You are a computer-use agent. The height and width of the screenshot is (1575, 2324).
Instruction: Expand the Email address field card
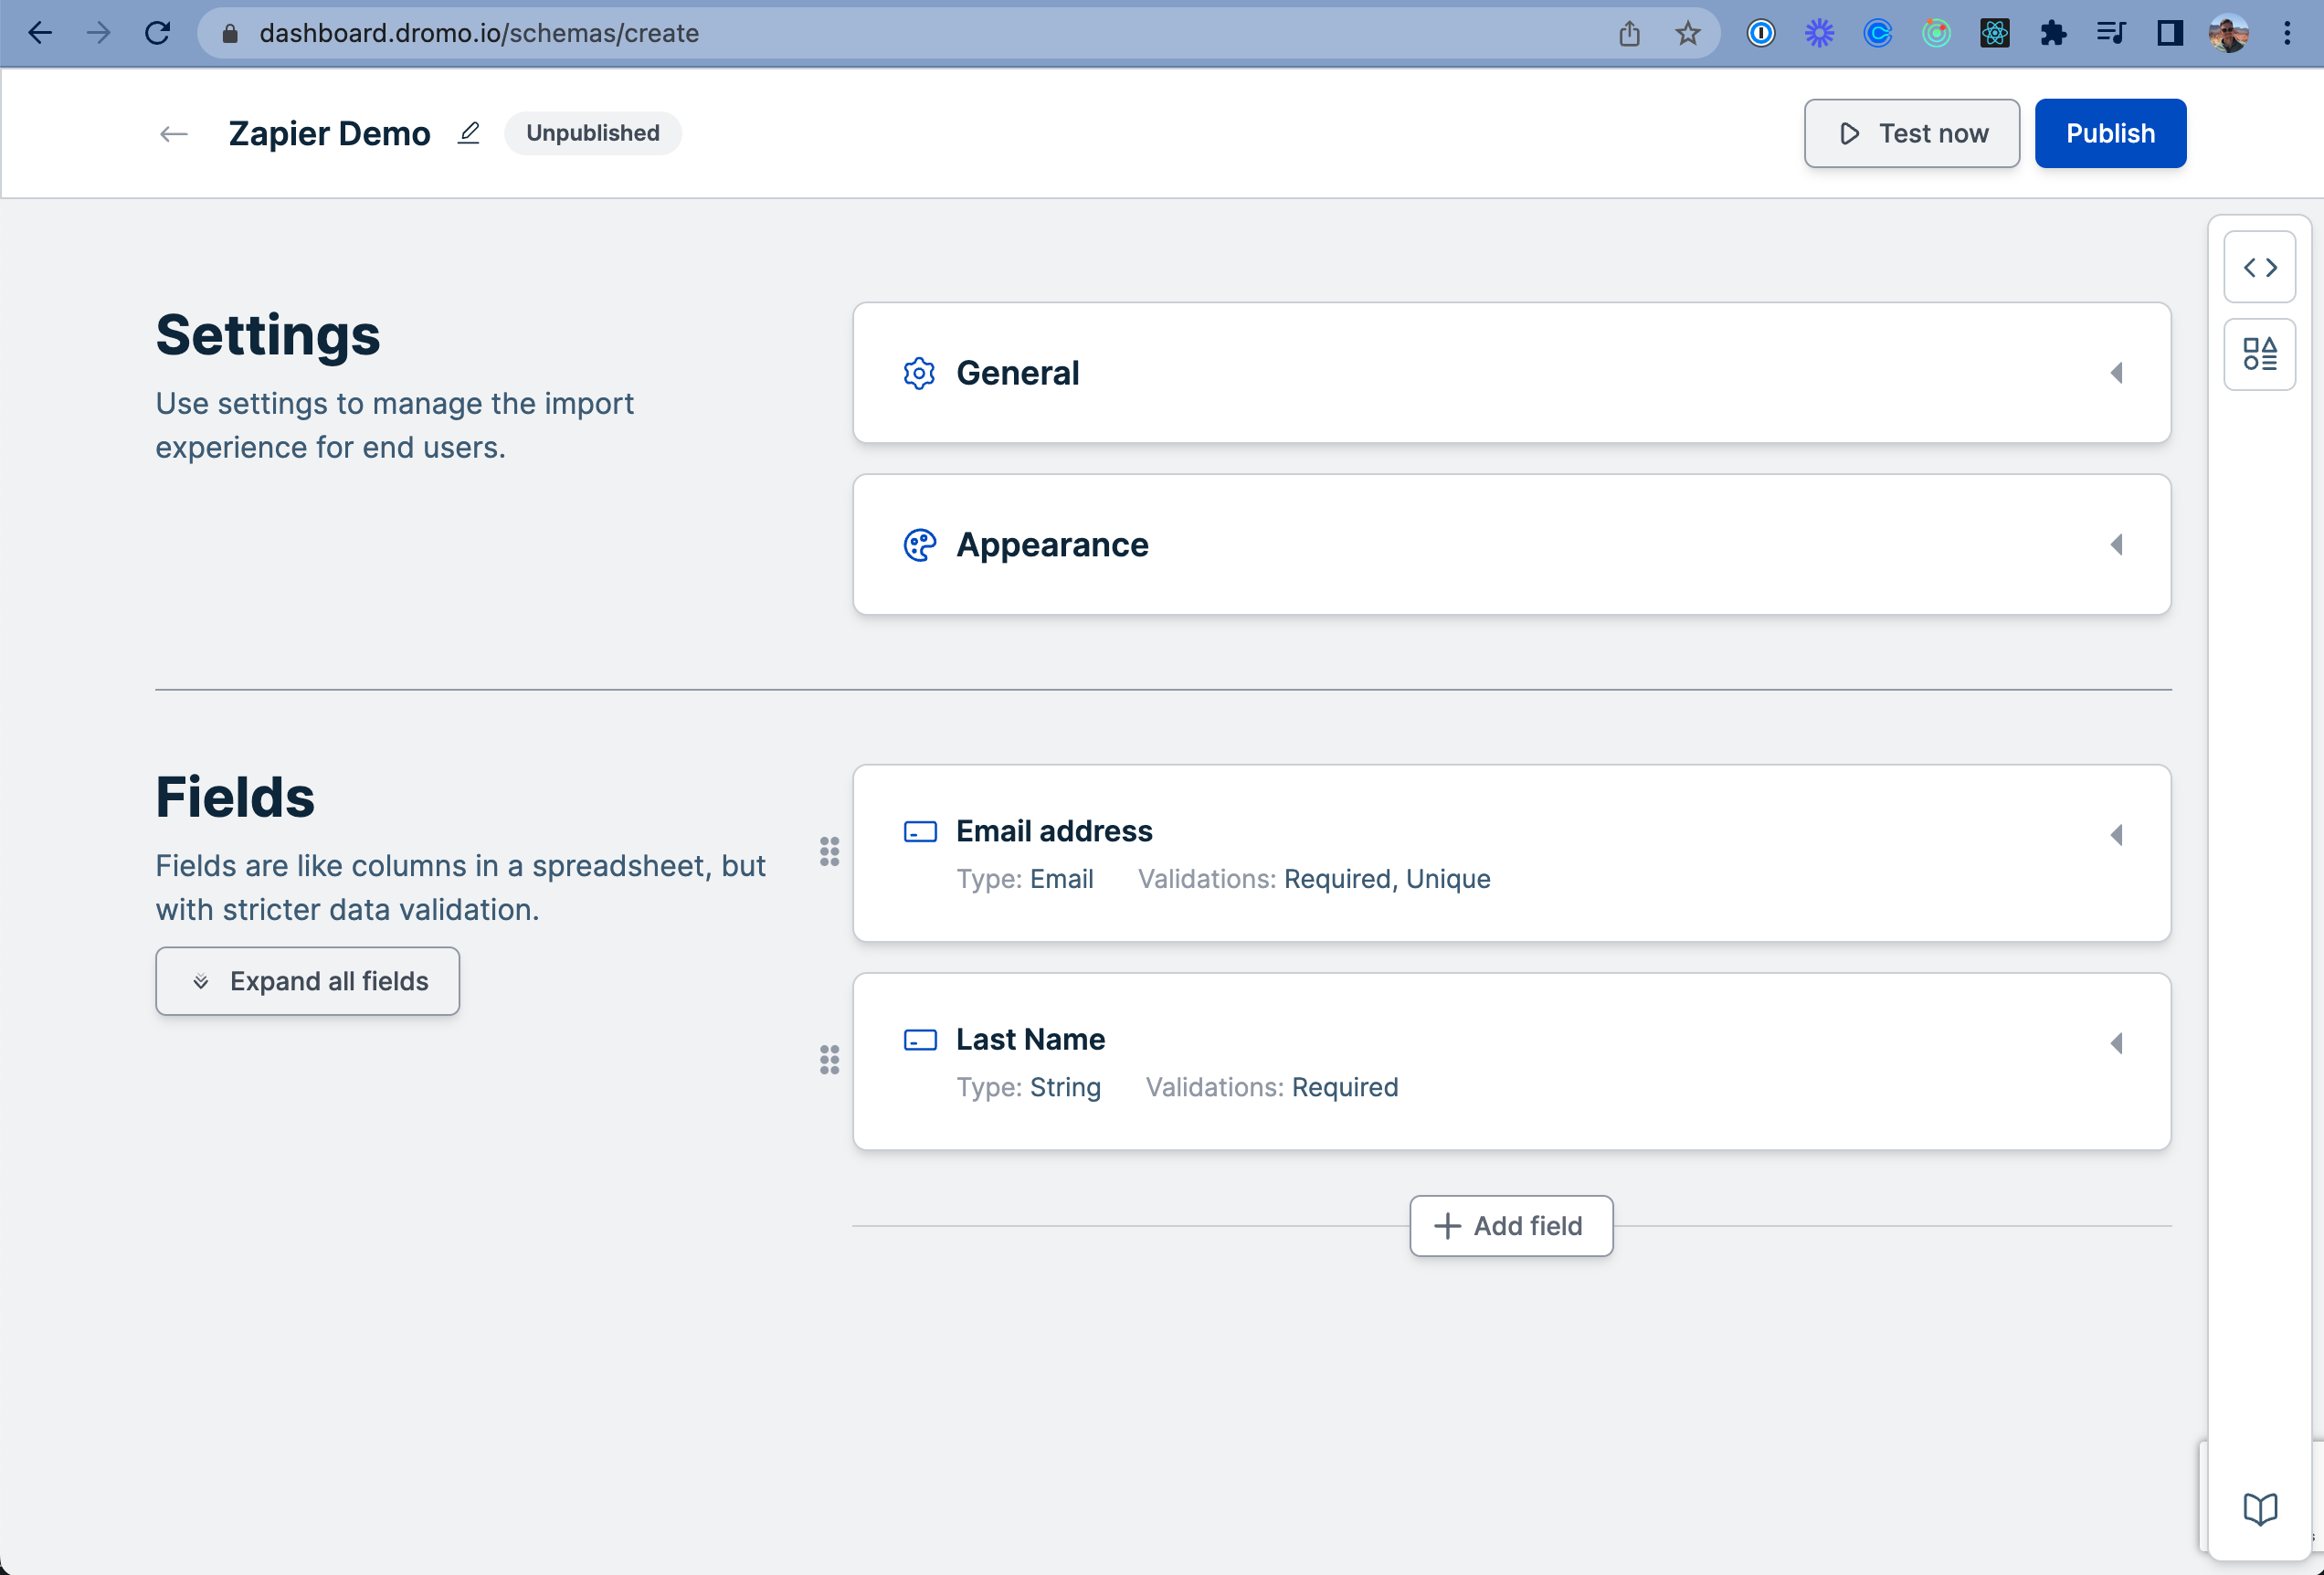pos(2116,835)
